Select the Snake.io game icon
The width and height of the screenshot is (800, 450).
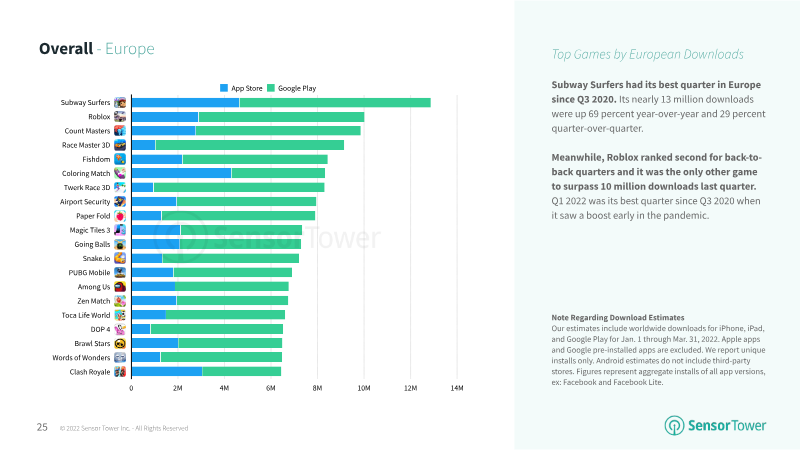point(120,258)
